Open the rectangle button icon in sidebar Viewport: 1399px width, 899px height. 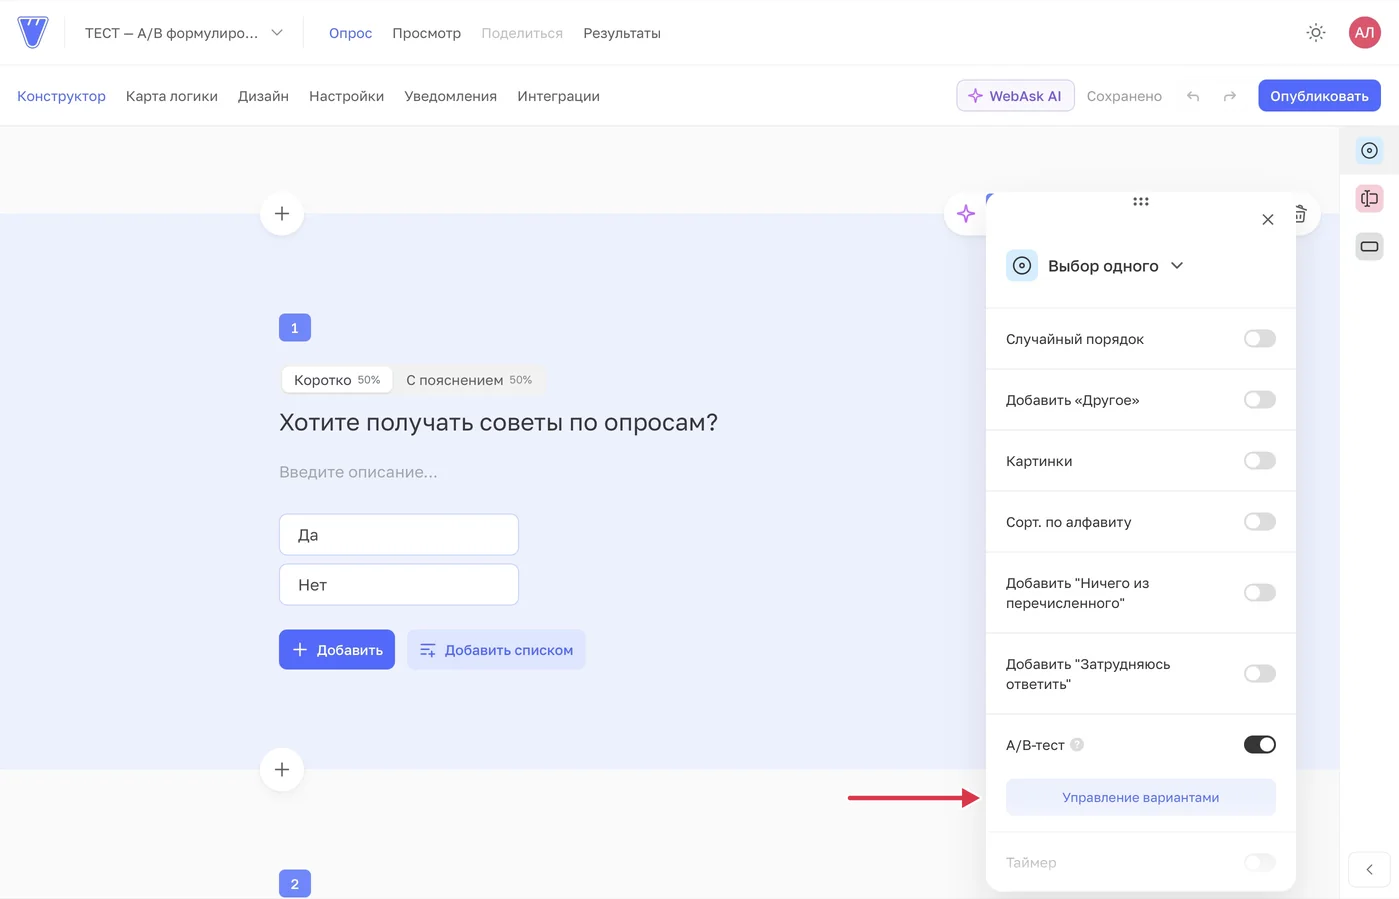point(1370,247)
